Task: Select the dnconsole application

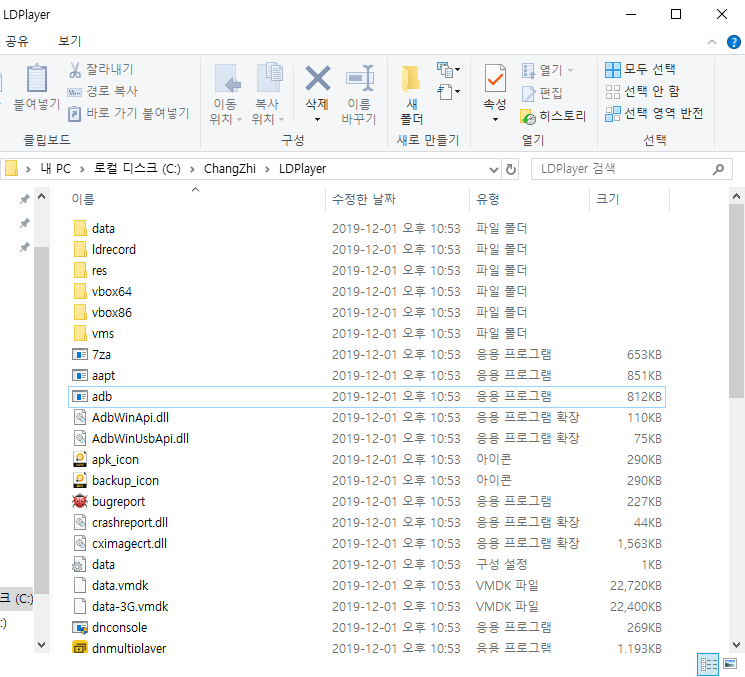Action: click(x=109, y=627)
